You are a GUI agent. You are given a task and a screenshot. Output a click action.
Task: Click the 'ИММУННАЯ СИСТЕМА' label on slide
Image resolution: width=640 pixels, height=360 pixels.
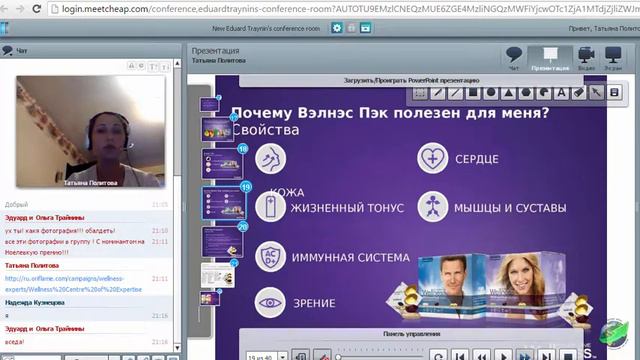click(x=351, y=258)
